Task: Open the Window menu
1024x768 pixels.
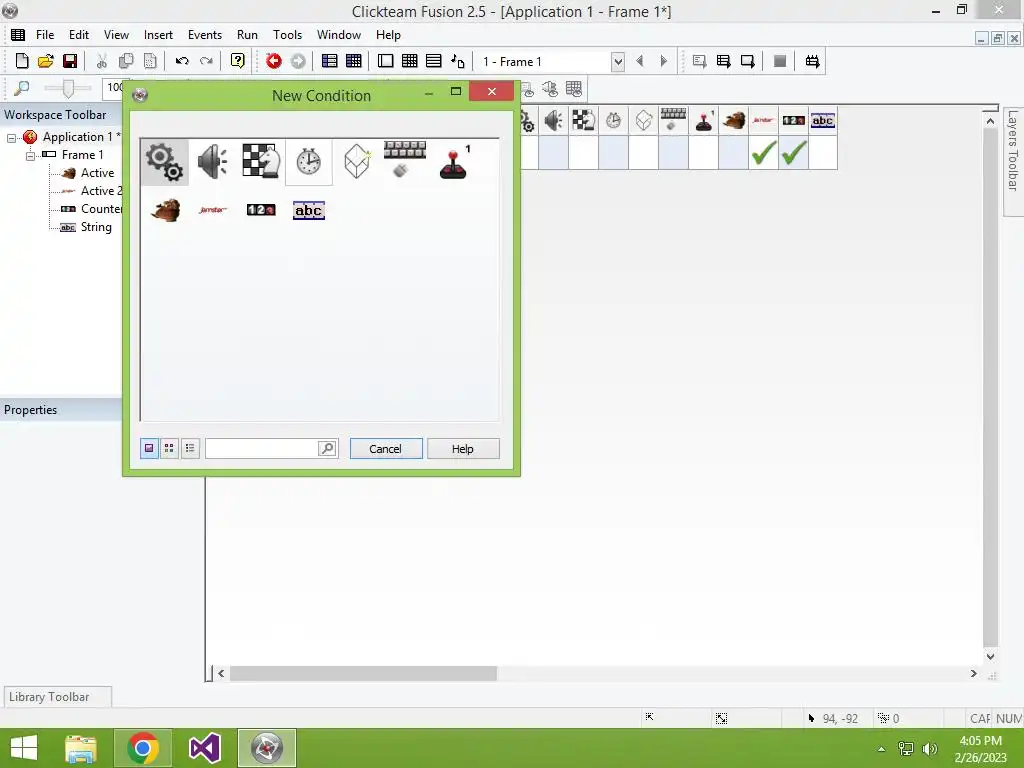Action: tap(338, 35)
